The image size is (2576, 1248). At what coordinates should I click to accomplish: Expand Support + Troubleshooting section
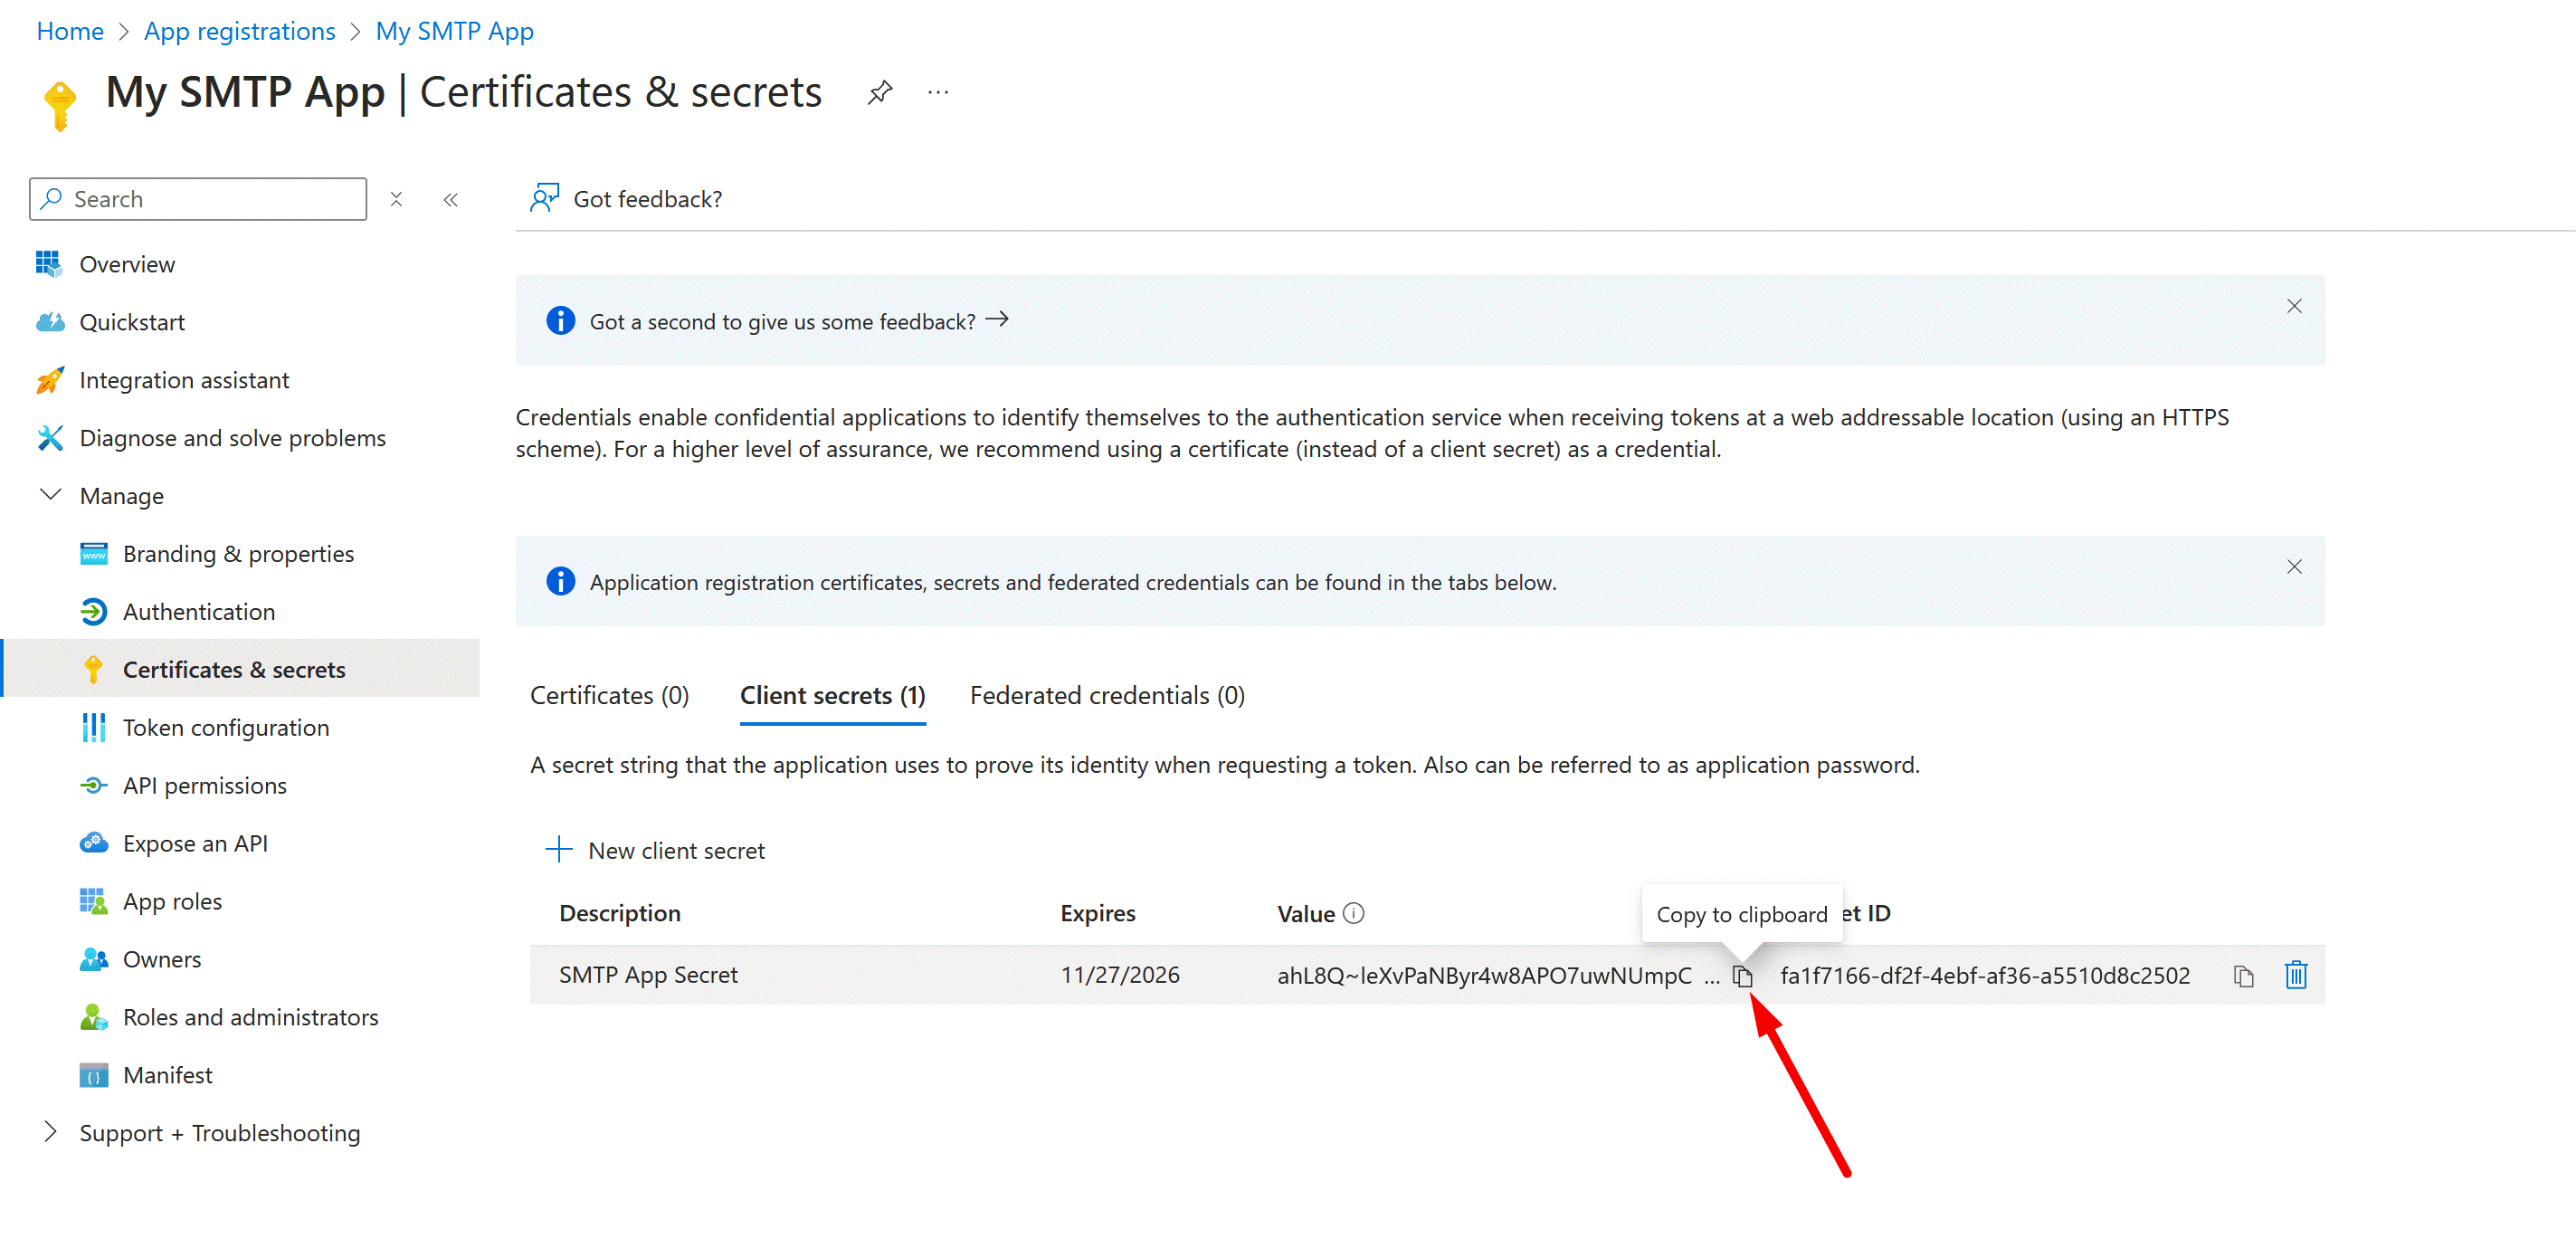tap(50, 1132)
